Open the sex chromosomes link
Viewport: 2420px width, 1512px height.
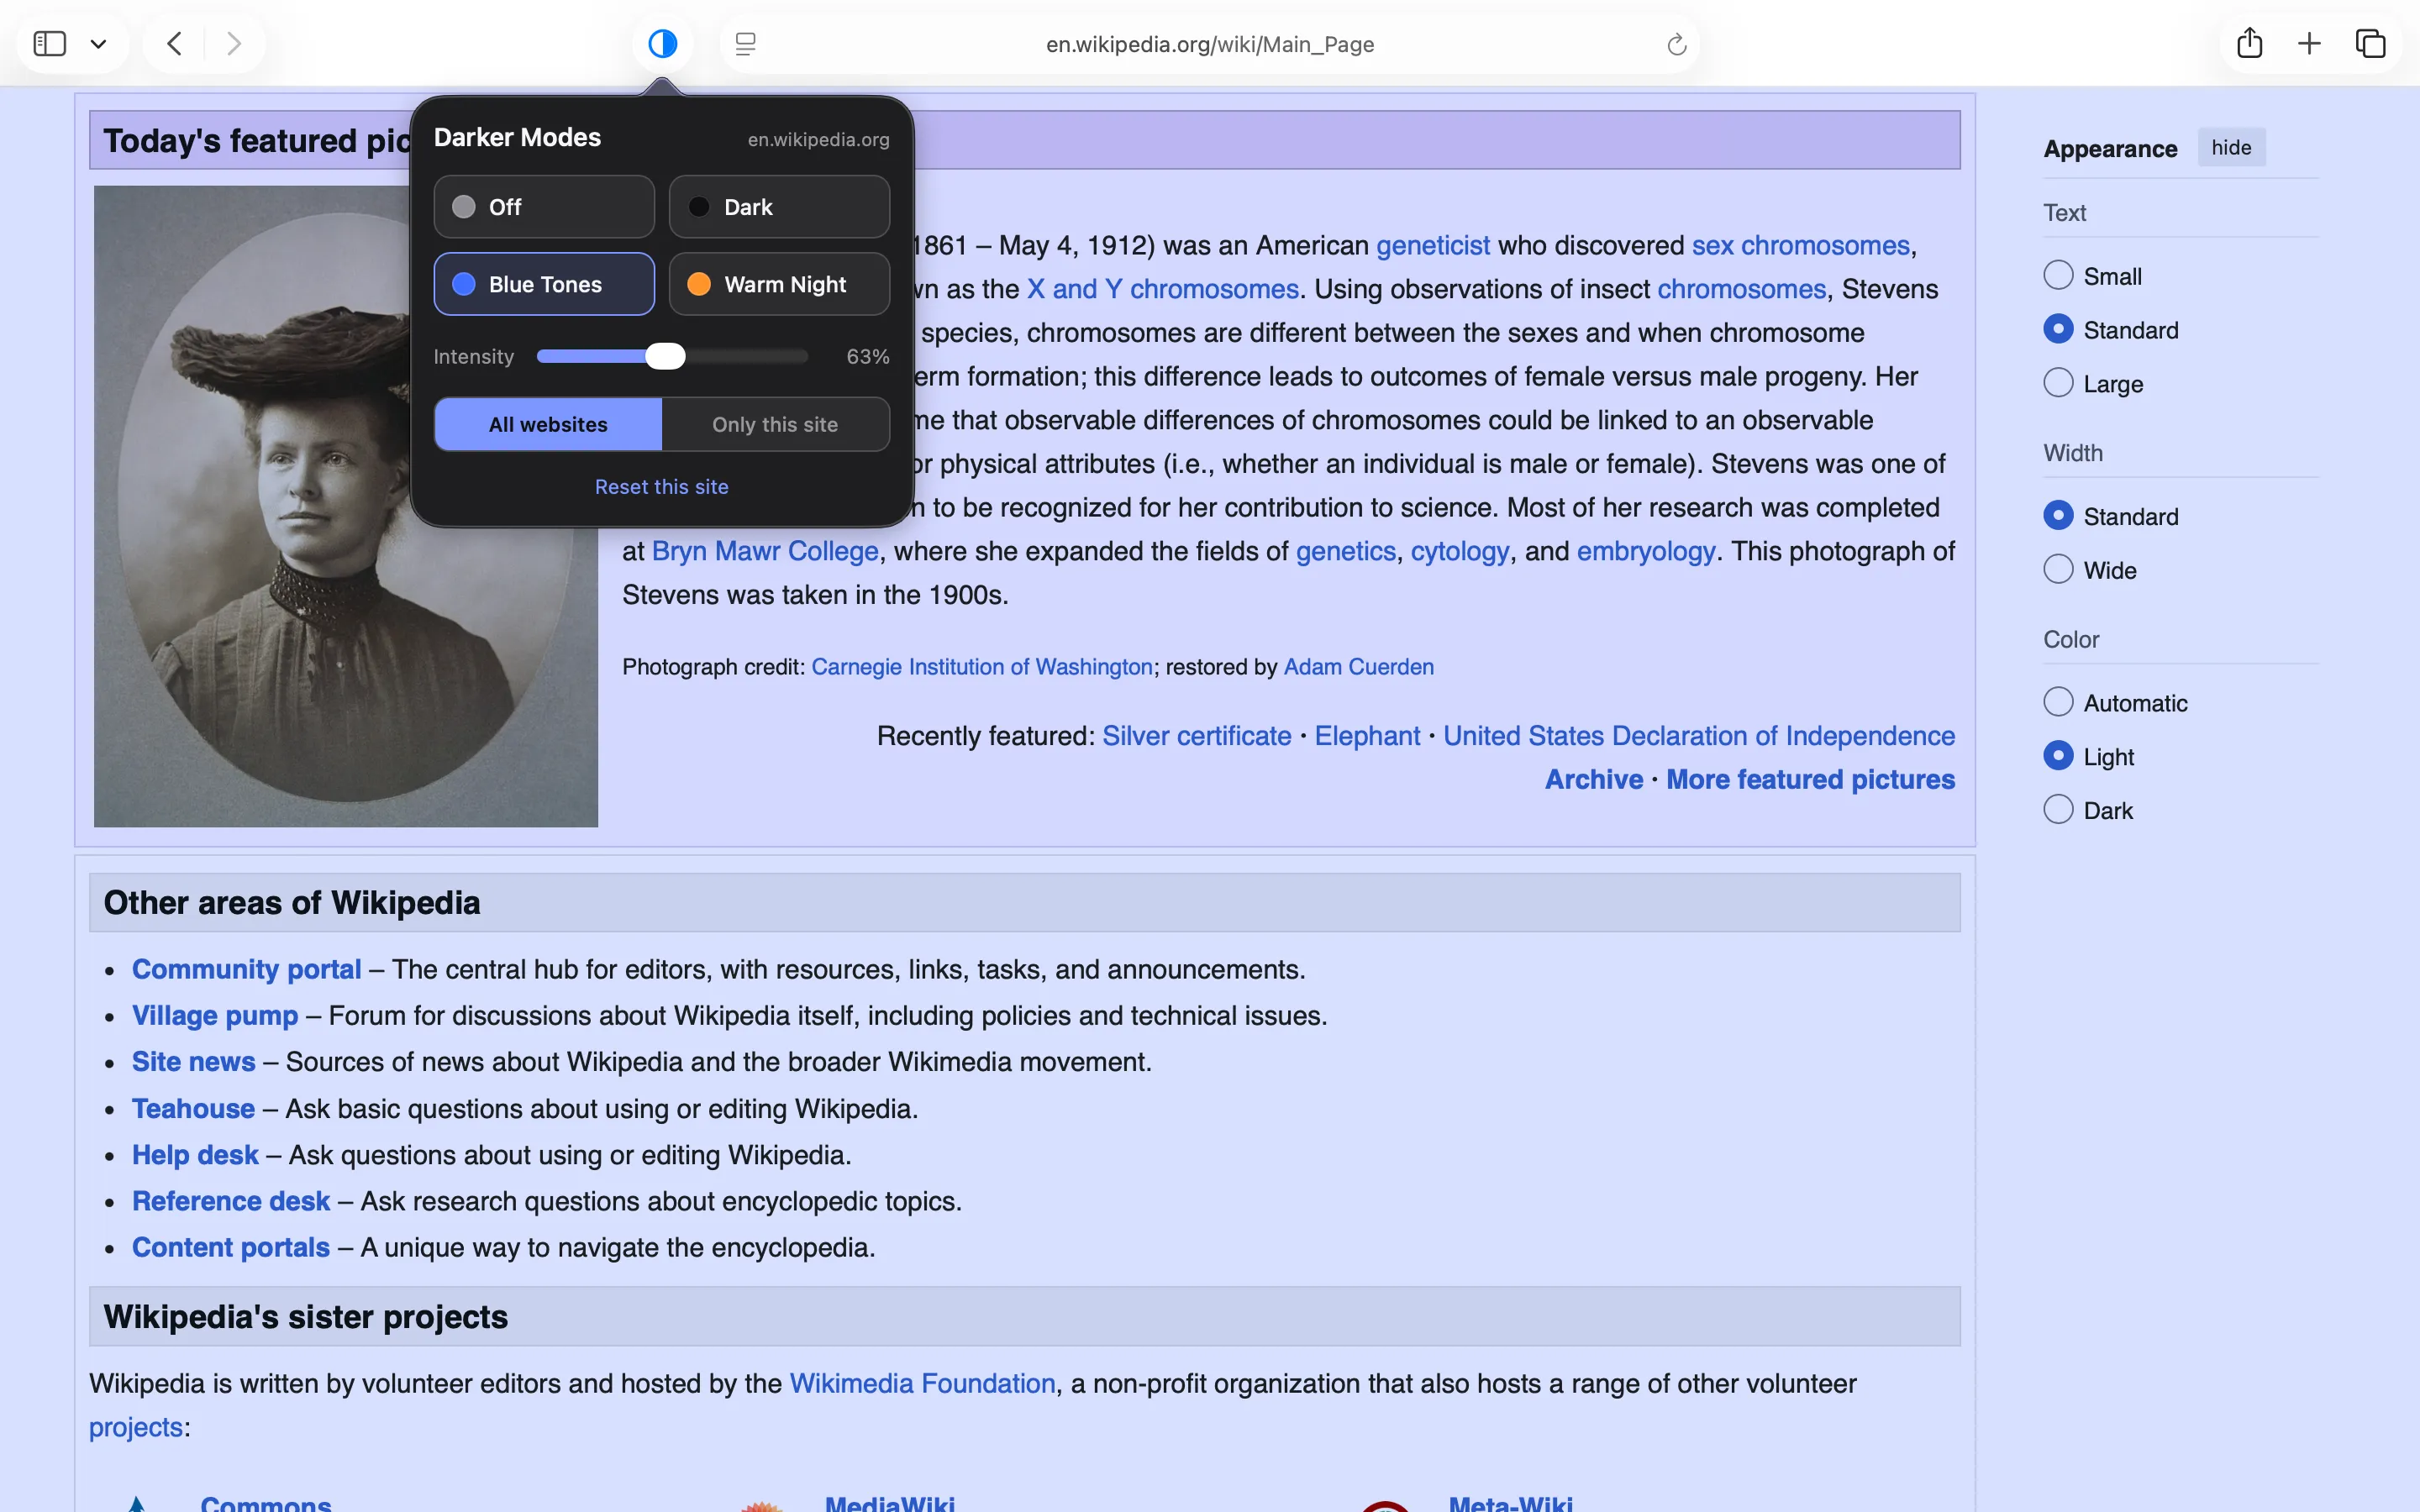(x=1800, y=245)
